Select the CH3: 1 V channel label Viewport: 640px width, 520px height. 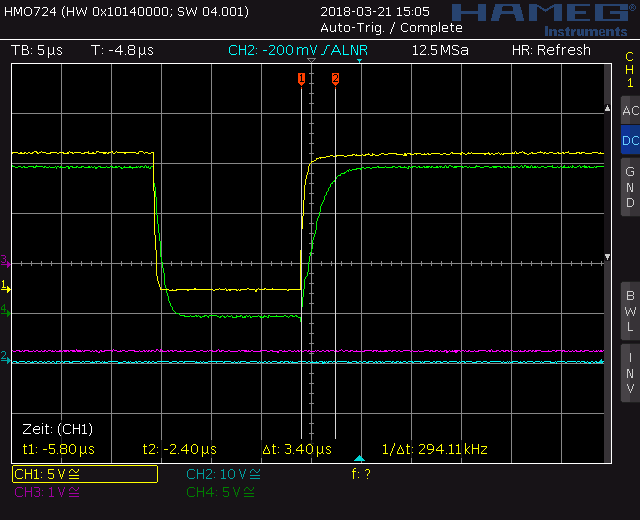(47, 492)
